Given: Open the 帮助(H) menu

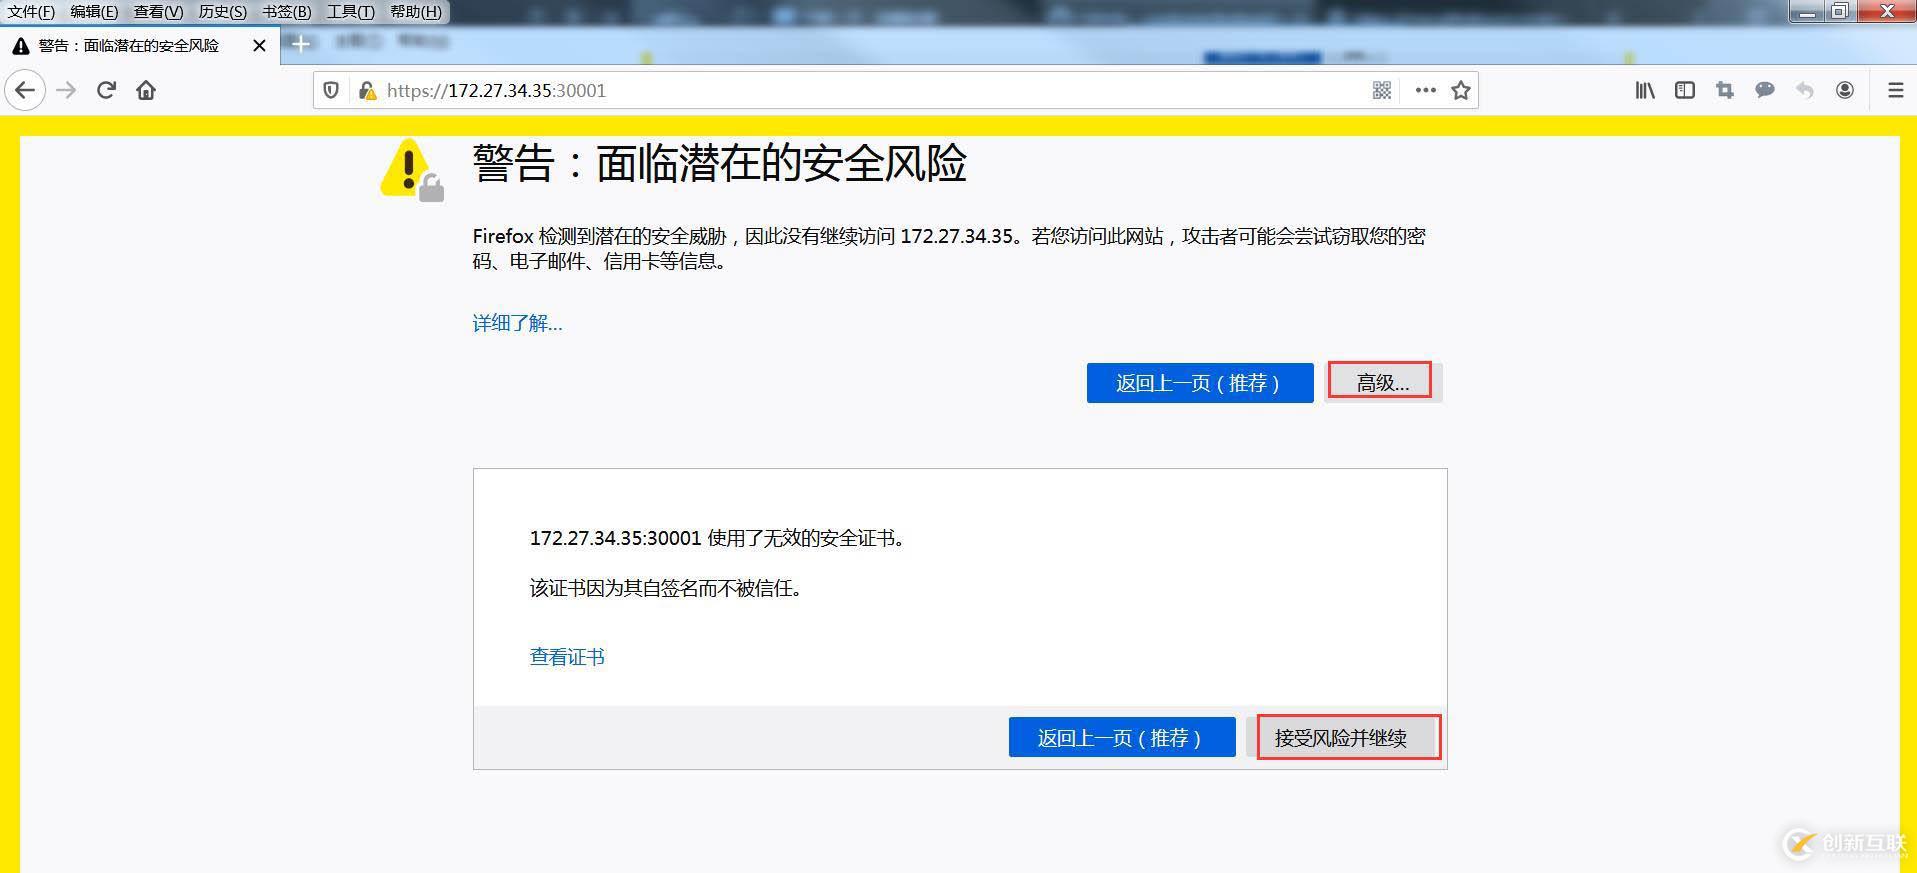Looking at the screenshot, I should click(x=415, y=12).
